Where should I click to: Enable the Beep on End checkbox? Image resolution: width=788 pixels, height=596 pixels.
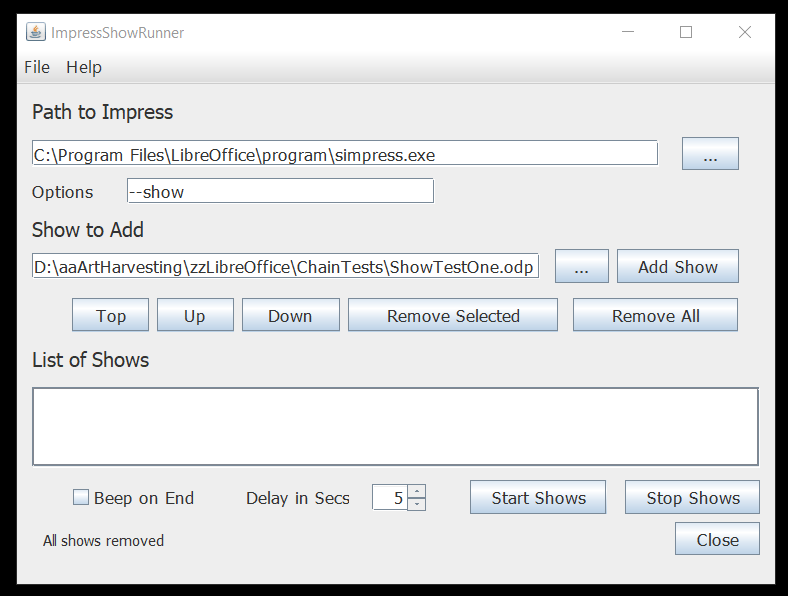click(x=82, y=497)
